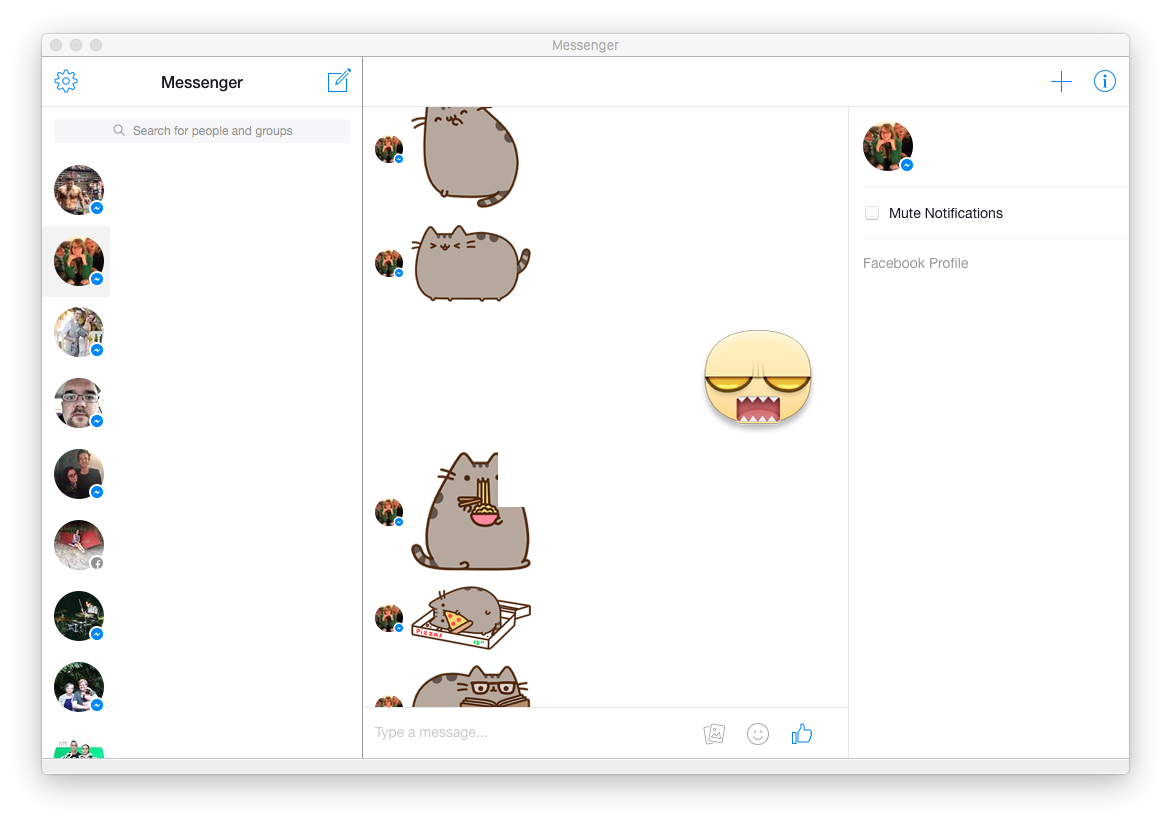Start a new message with compose icon
1171x824 pixels.
339,81
